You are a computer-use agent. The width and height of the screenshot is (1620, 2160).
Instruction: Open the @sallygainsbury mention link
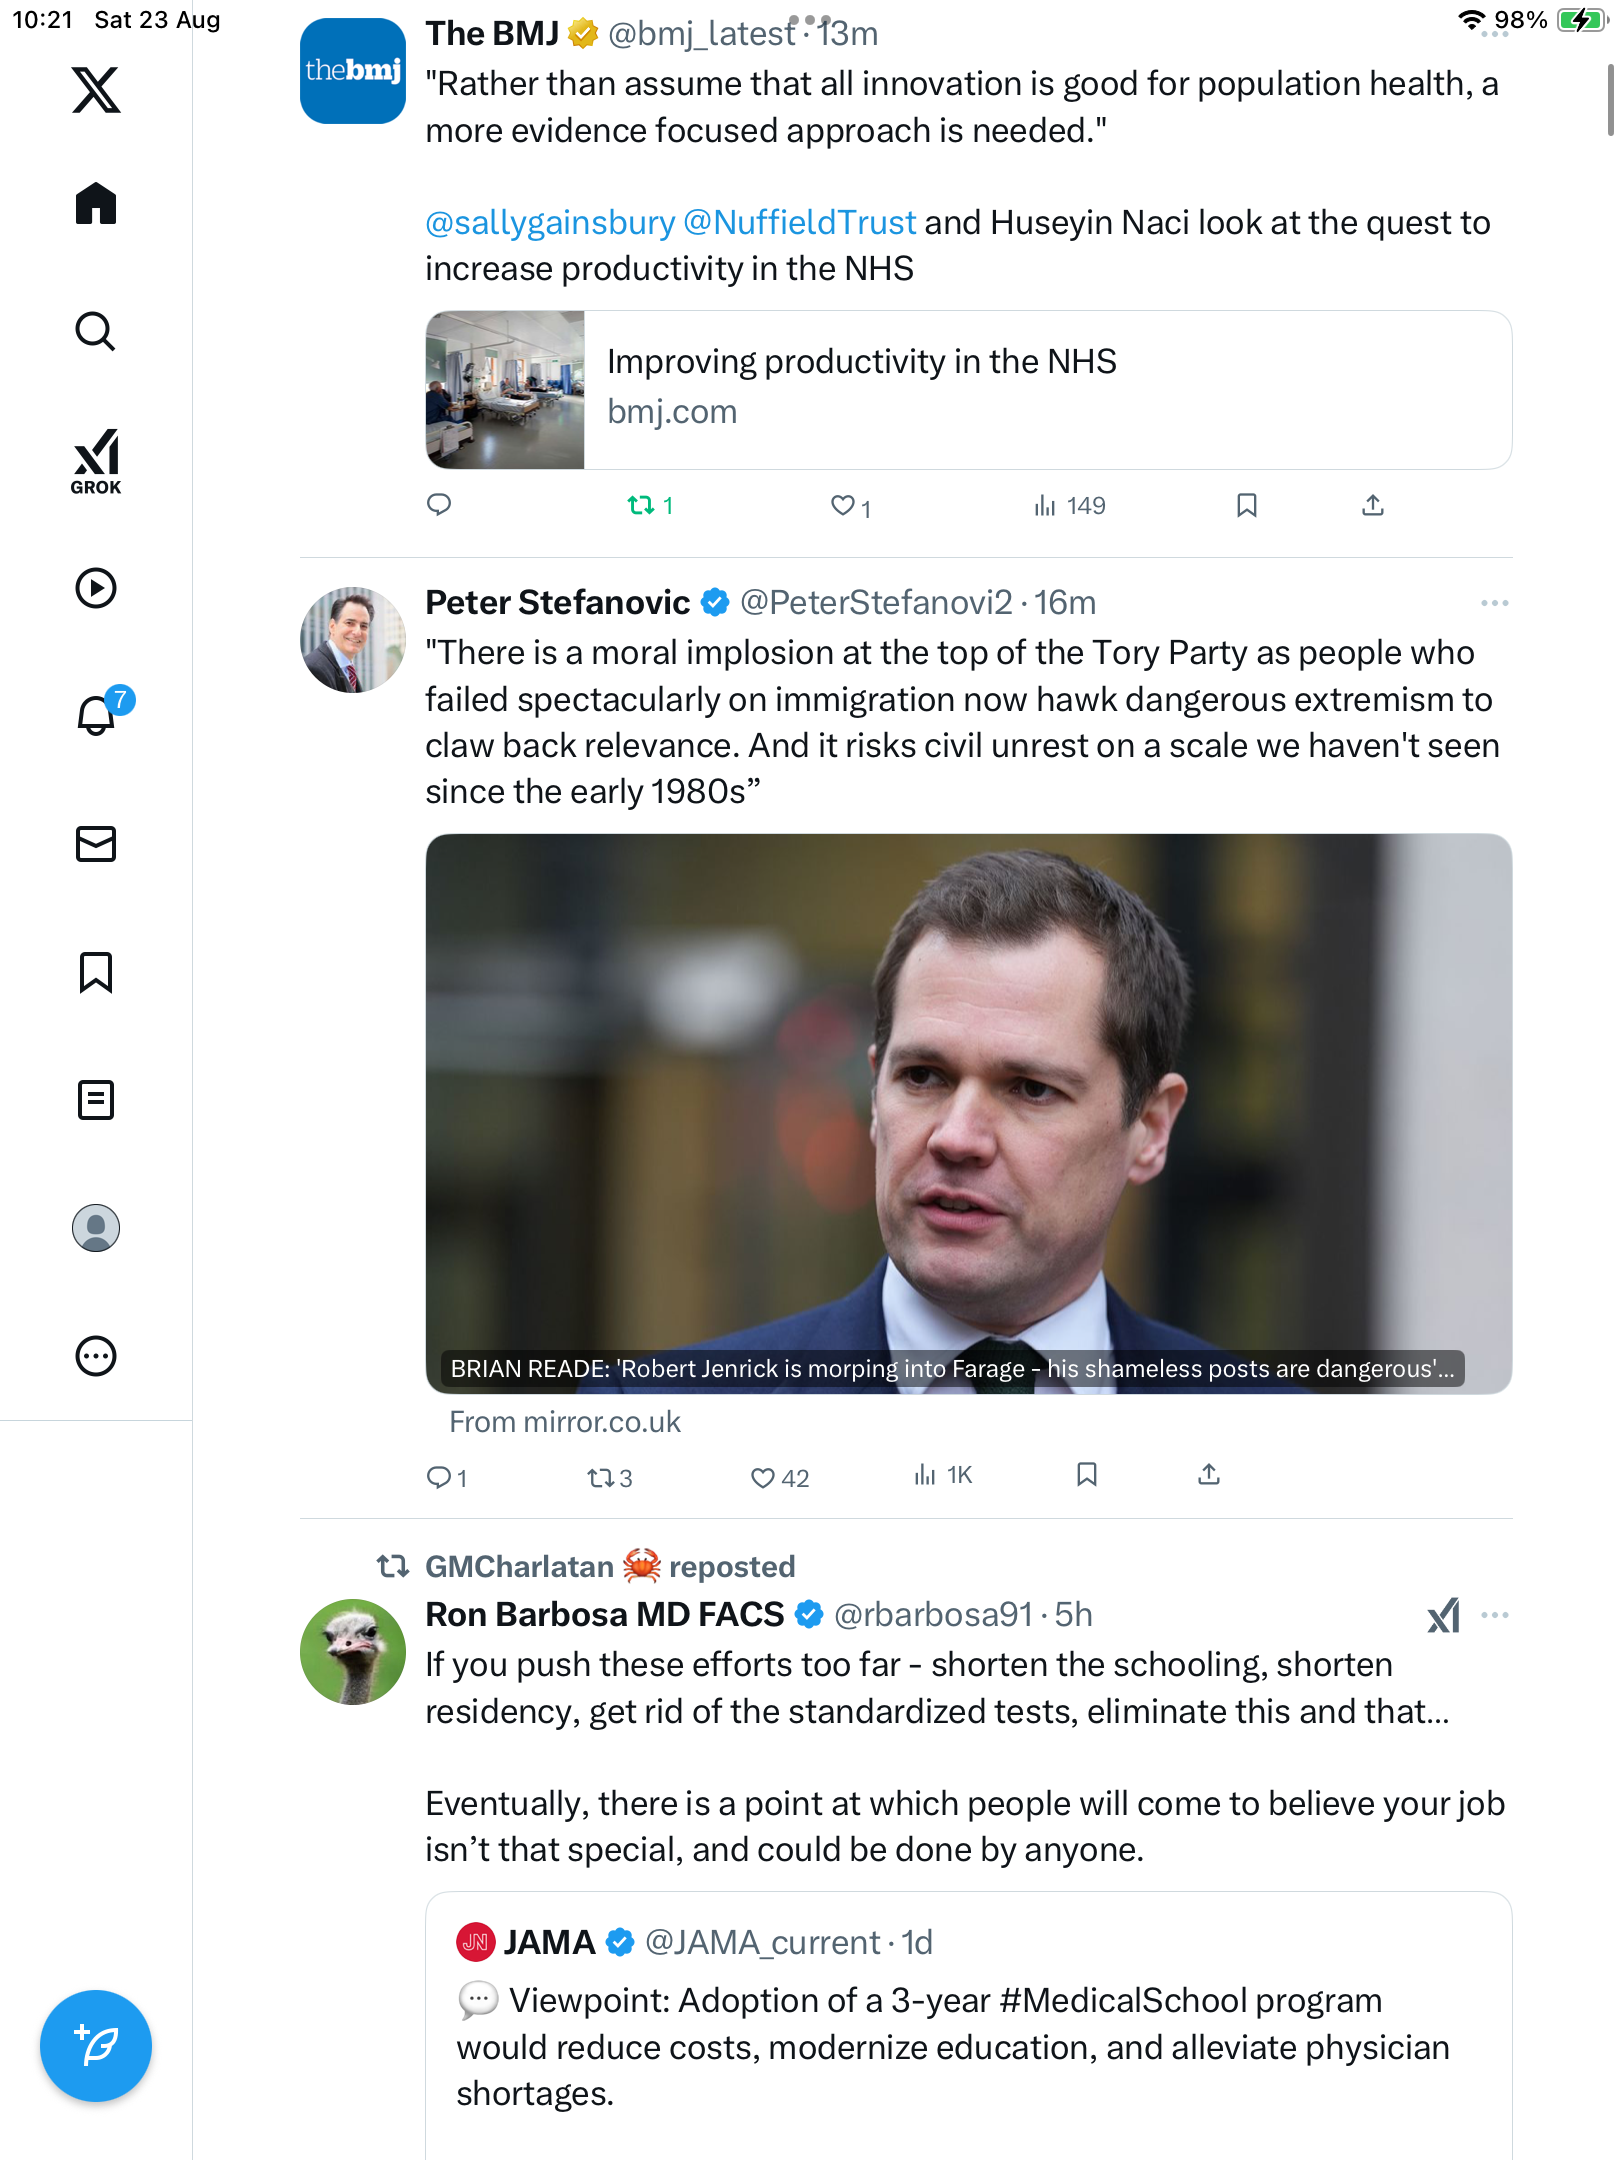point(550,222)
